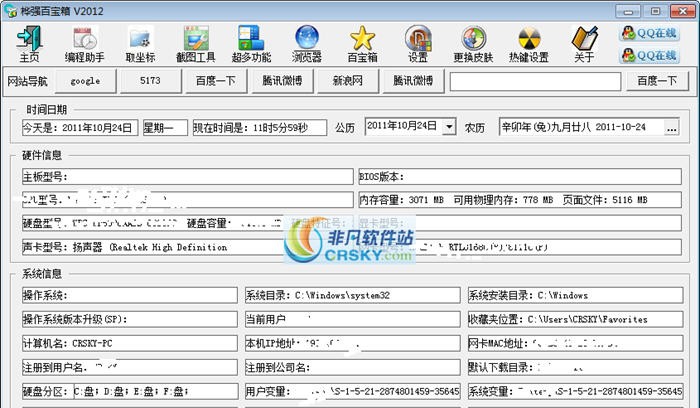Click the 计算机名 CRSKY-PC field
This screenshot has height=408, width=700.
coord(129,343)
